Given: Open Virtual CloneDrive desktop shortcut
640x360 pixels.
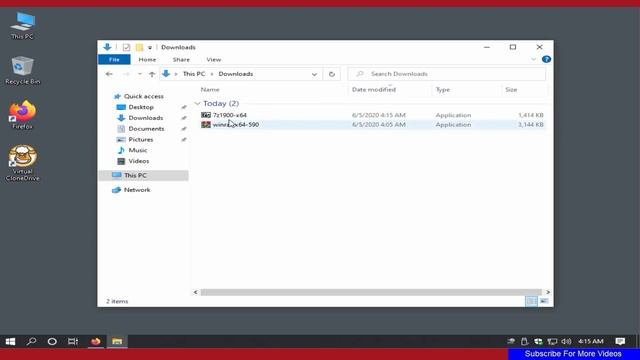Looking at the screenshot, I should (22, 163).
